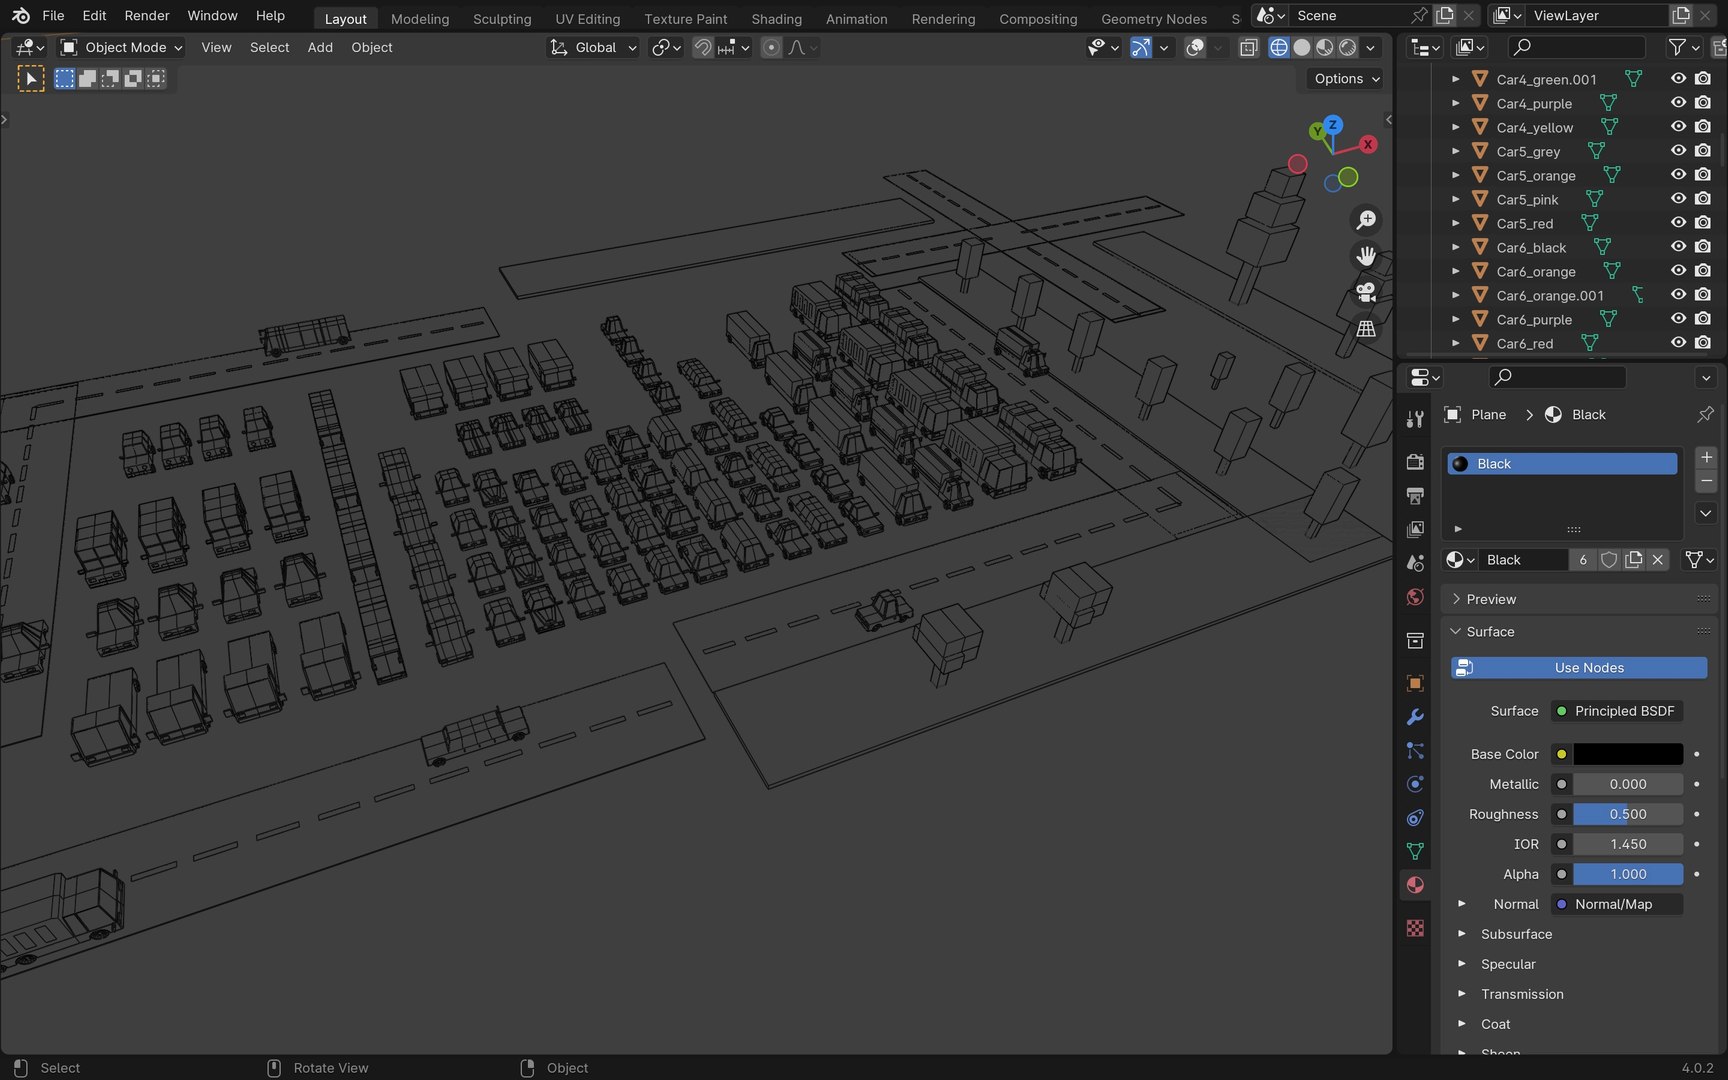The height and width of the screenshot is (1080, 1728).
Task: Open the viewport Add menu
Action: (320, 47)
